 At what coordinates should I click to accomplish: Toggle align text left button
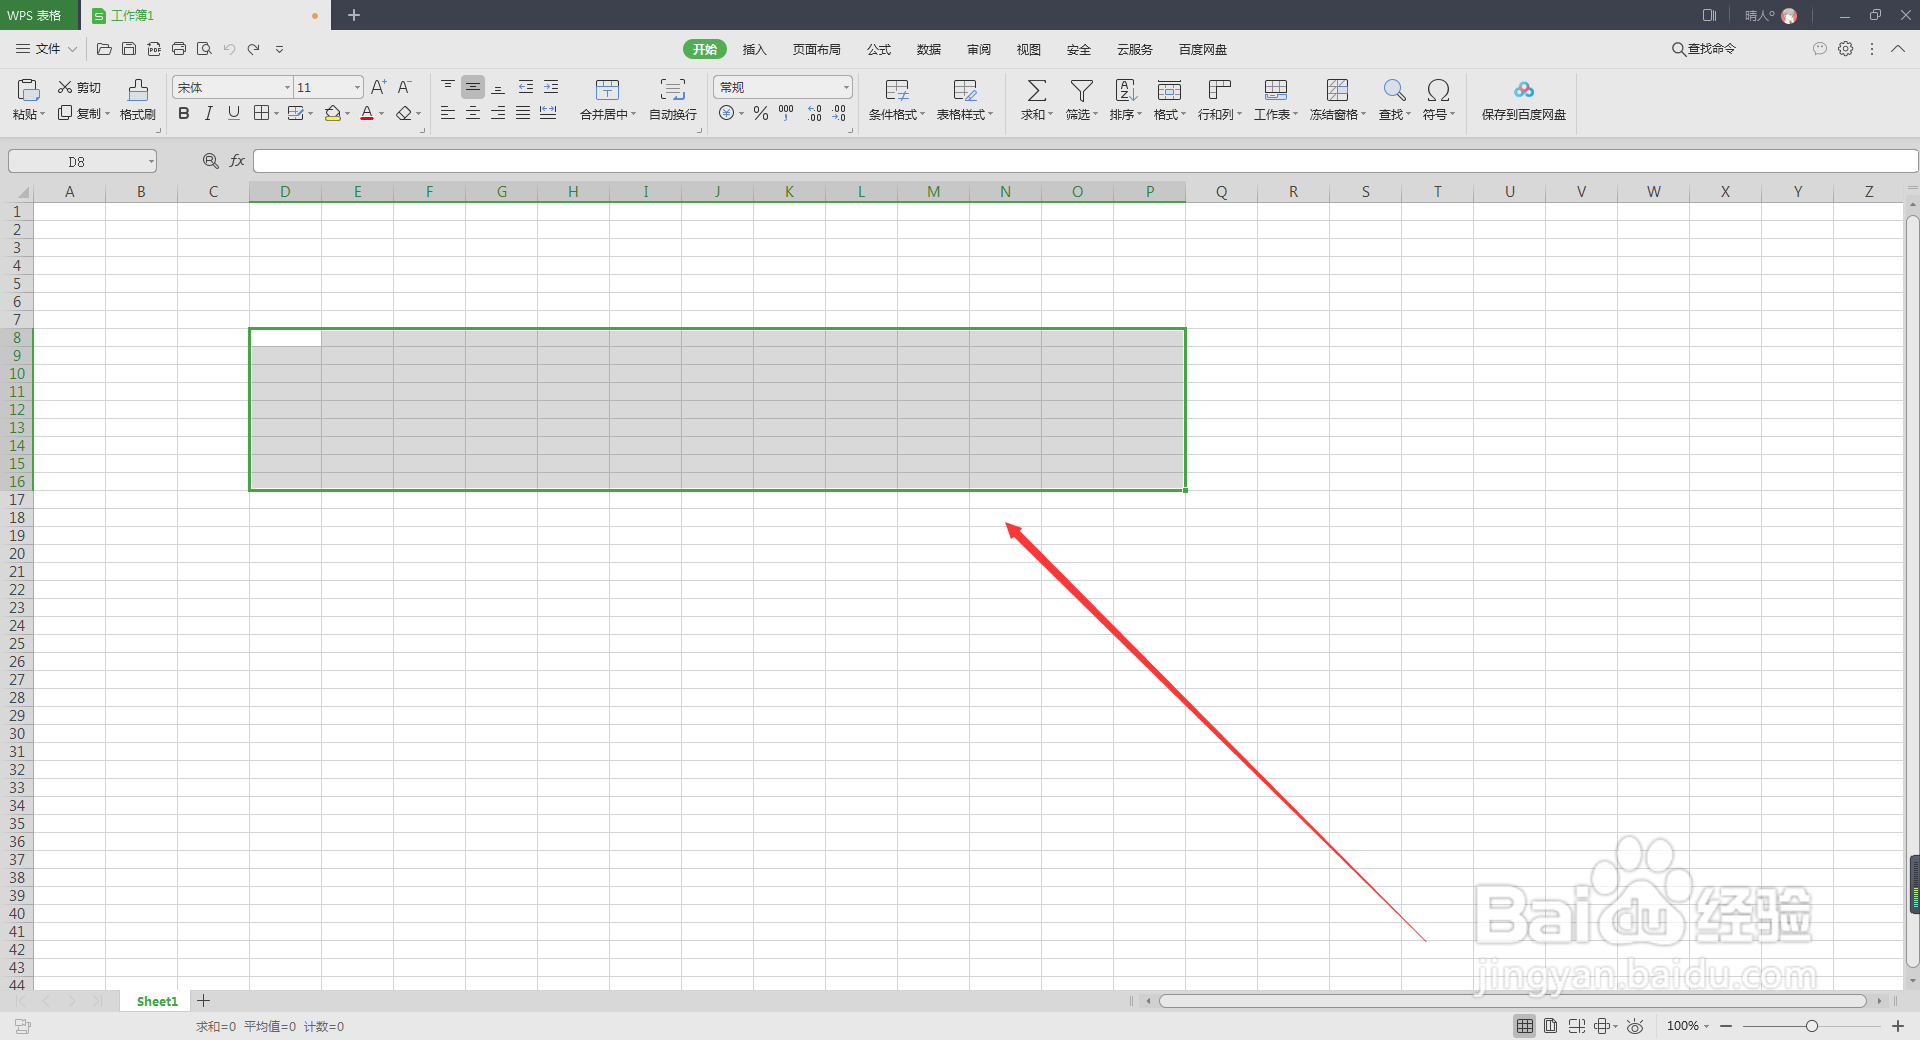tap(448, 113)
